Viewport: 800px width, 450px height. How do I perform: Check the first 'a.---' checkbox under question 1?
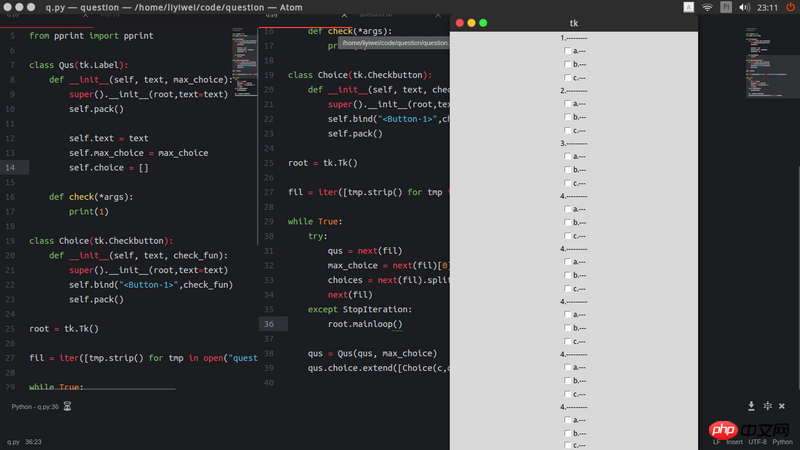tap(568, 51)
